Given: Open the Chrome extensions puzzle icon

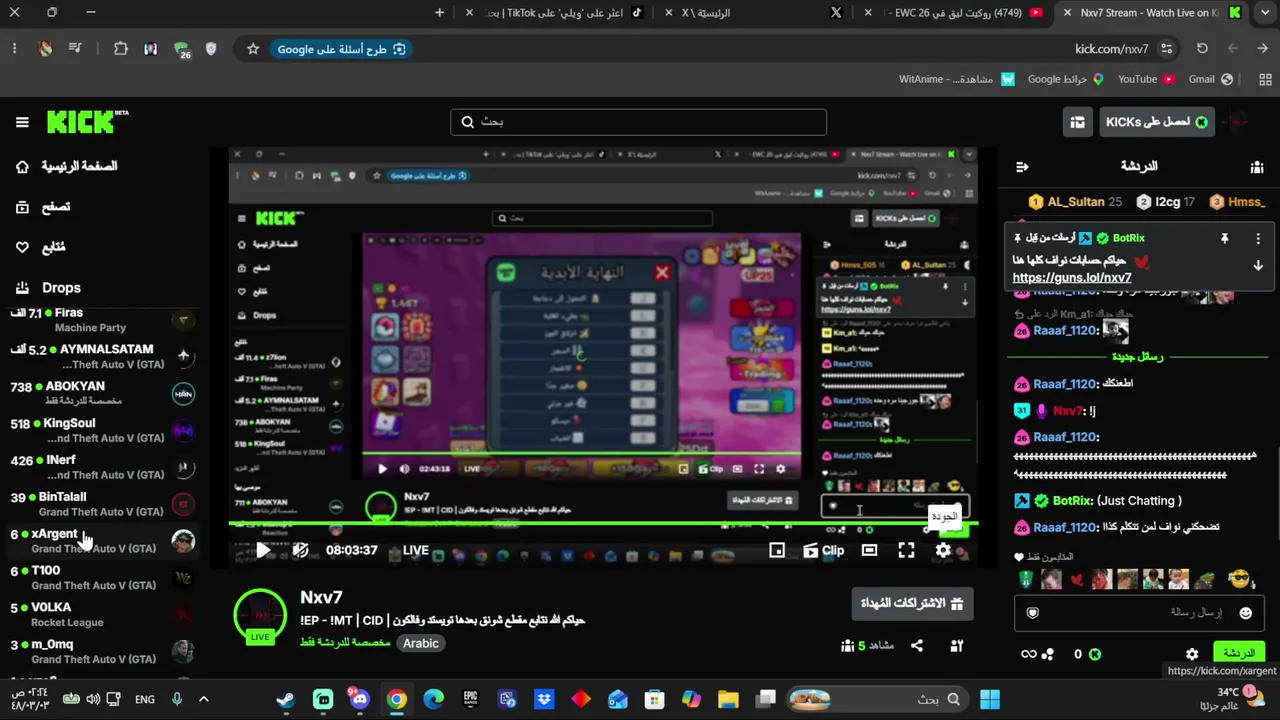Looking at the screenshot, I should (121, 49).
